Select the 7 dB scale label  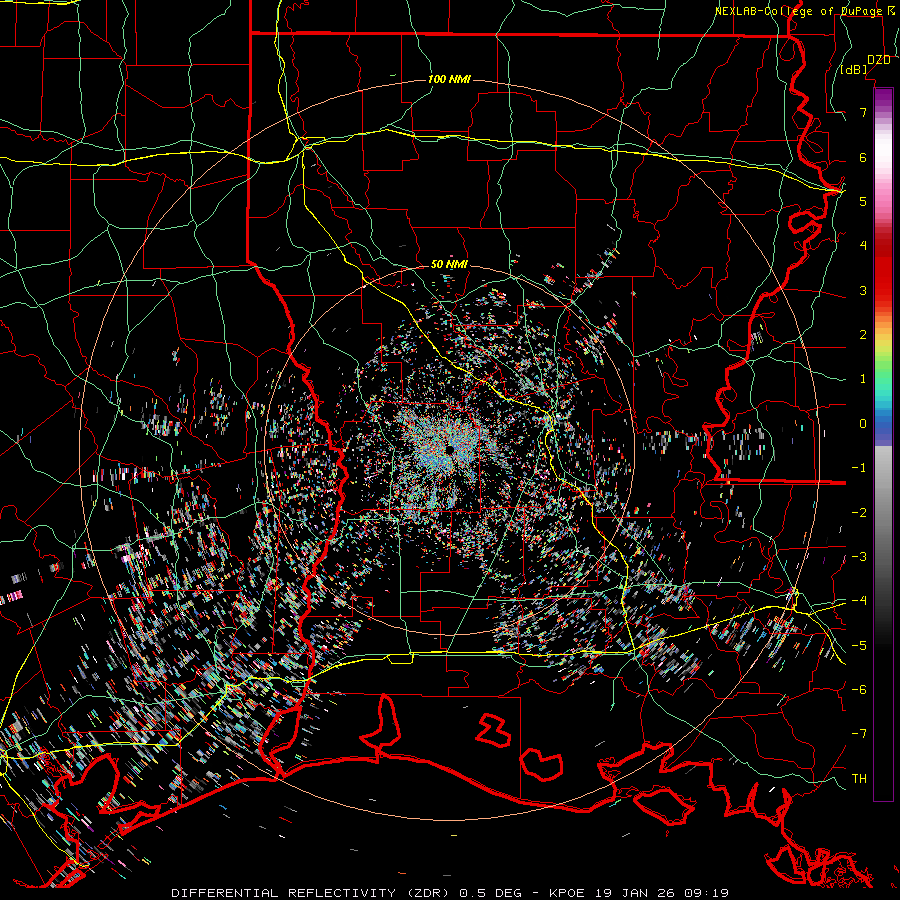point(863,112)
